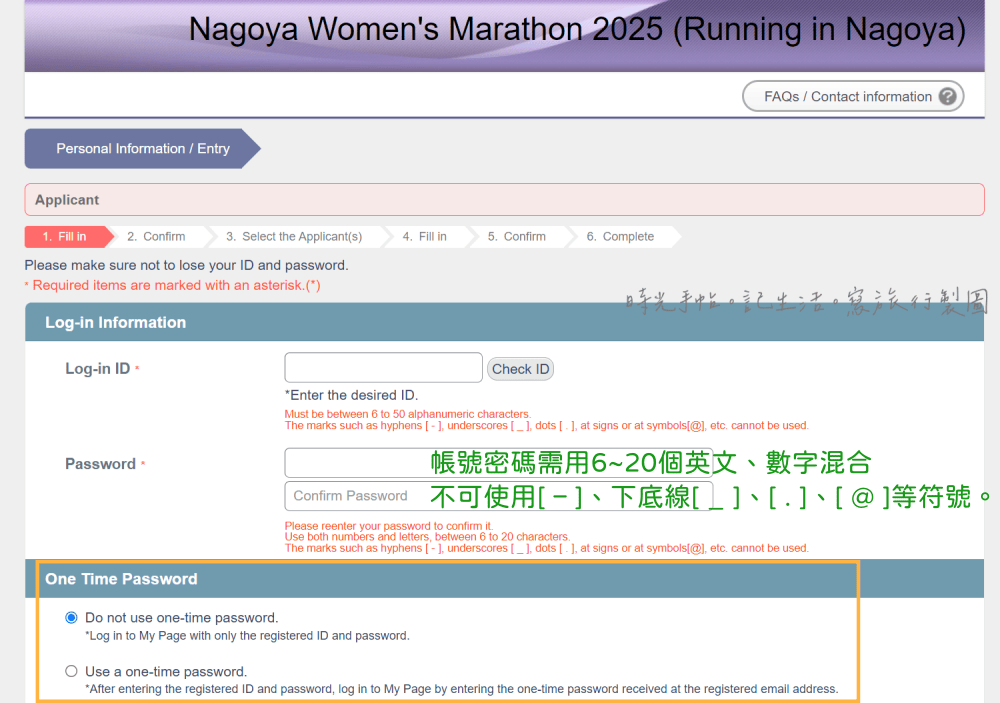This screenshot has height=703, width=1000.
Task: Click the One Time Password heading
Action: tap(121, 579)
